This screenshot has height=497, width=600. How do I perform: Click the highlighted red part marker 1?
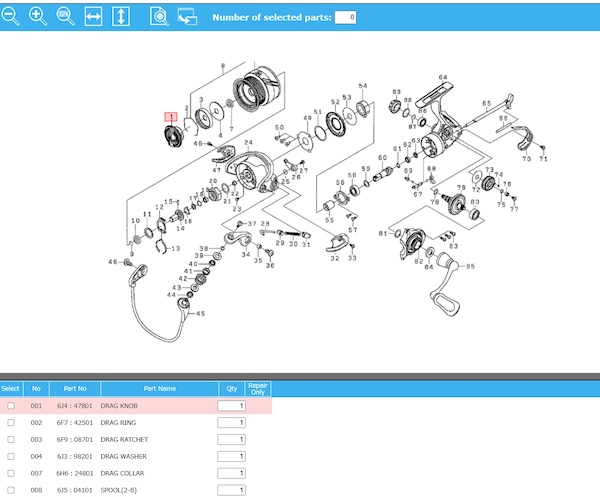click(x=171, y=117)
